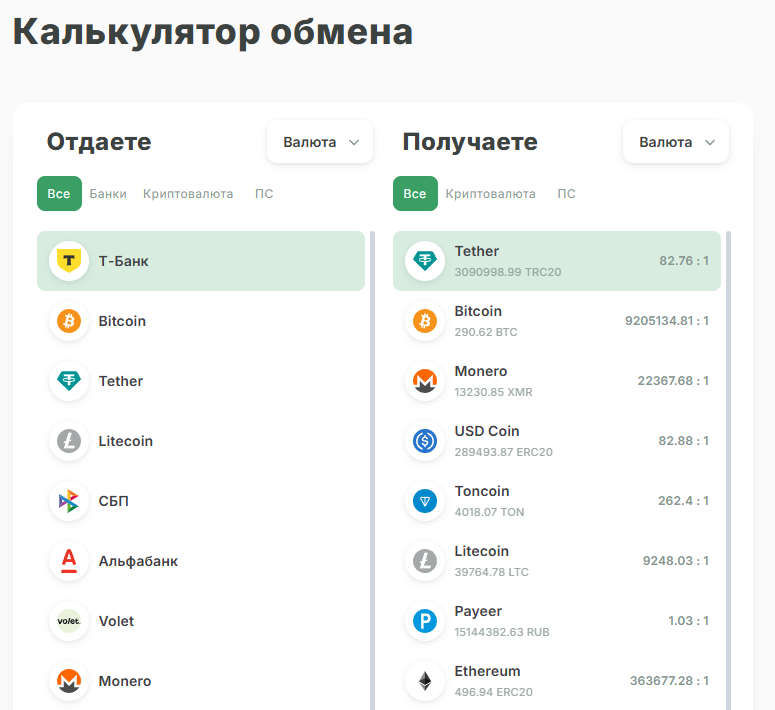Switch to ПС tab under Отдаете
This screenshot has width=775, height=710.
264,194
